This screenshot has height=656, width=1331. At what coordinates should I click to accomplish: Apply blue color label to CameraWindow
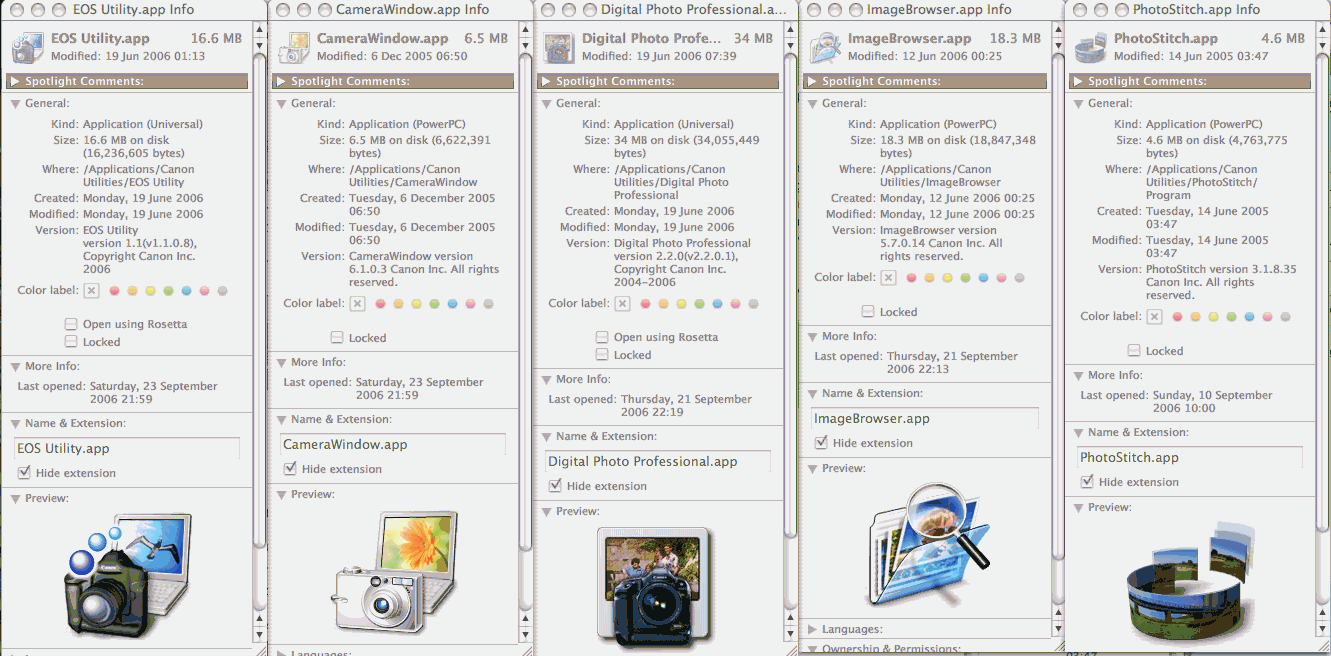[452, 304]
